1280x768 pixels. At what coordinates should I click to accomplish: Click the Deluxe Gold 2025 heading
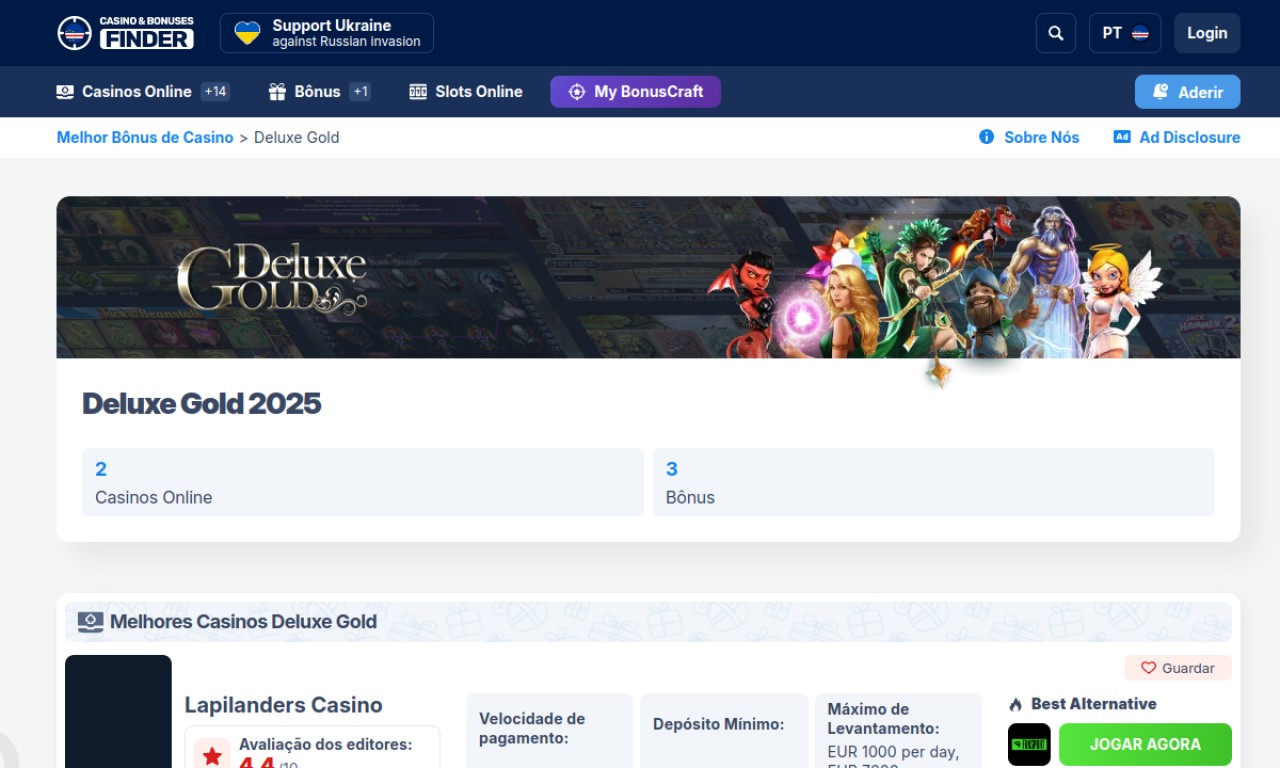point(202,404)
